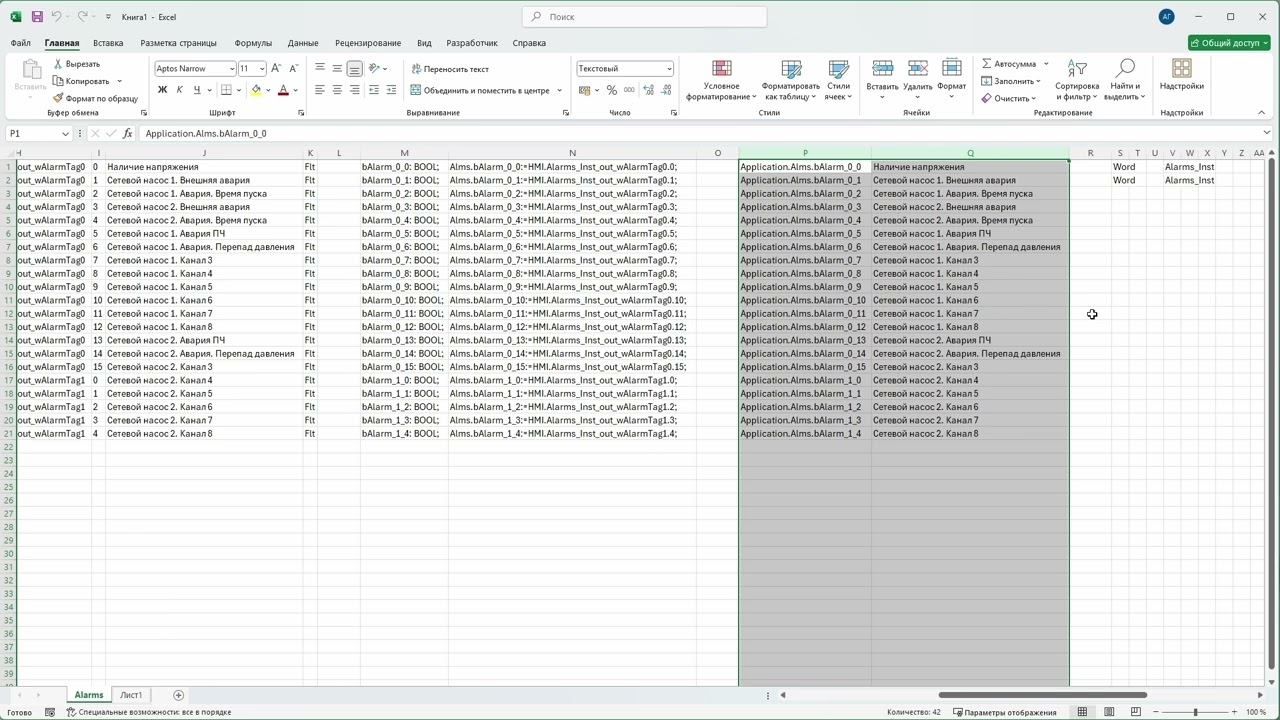The image size is (1280, 720).
Task: Open the Данные ribbon tab
Action: [303, 43]
